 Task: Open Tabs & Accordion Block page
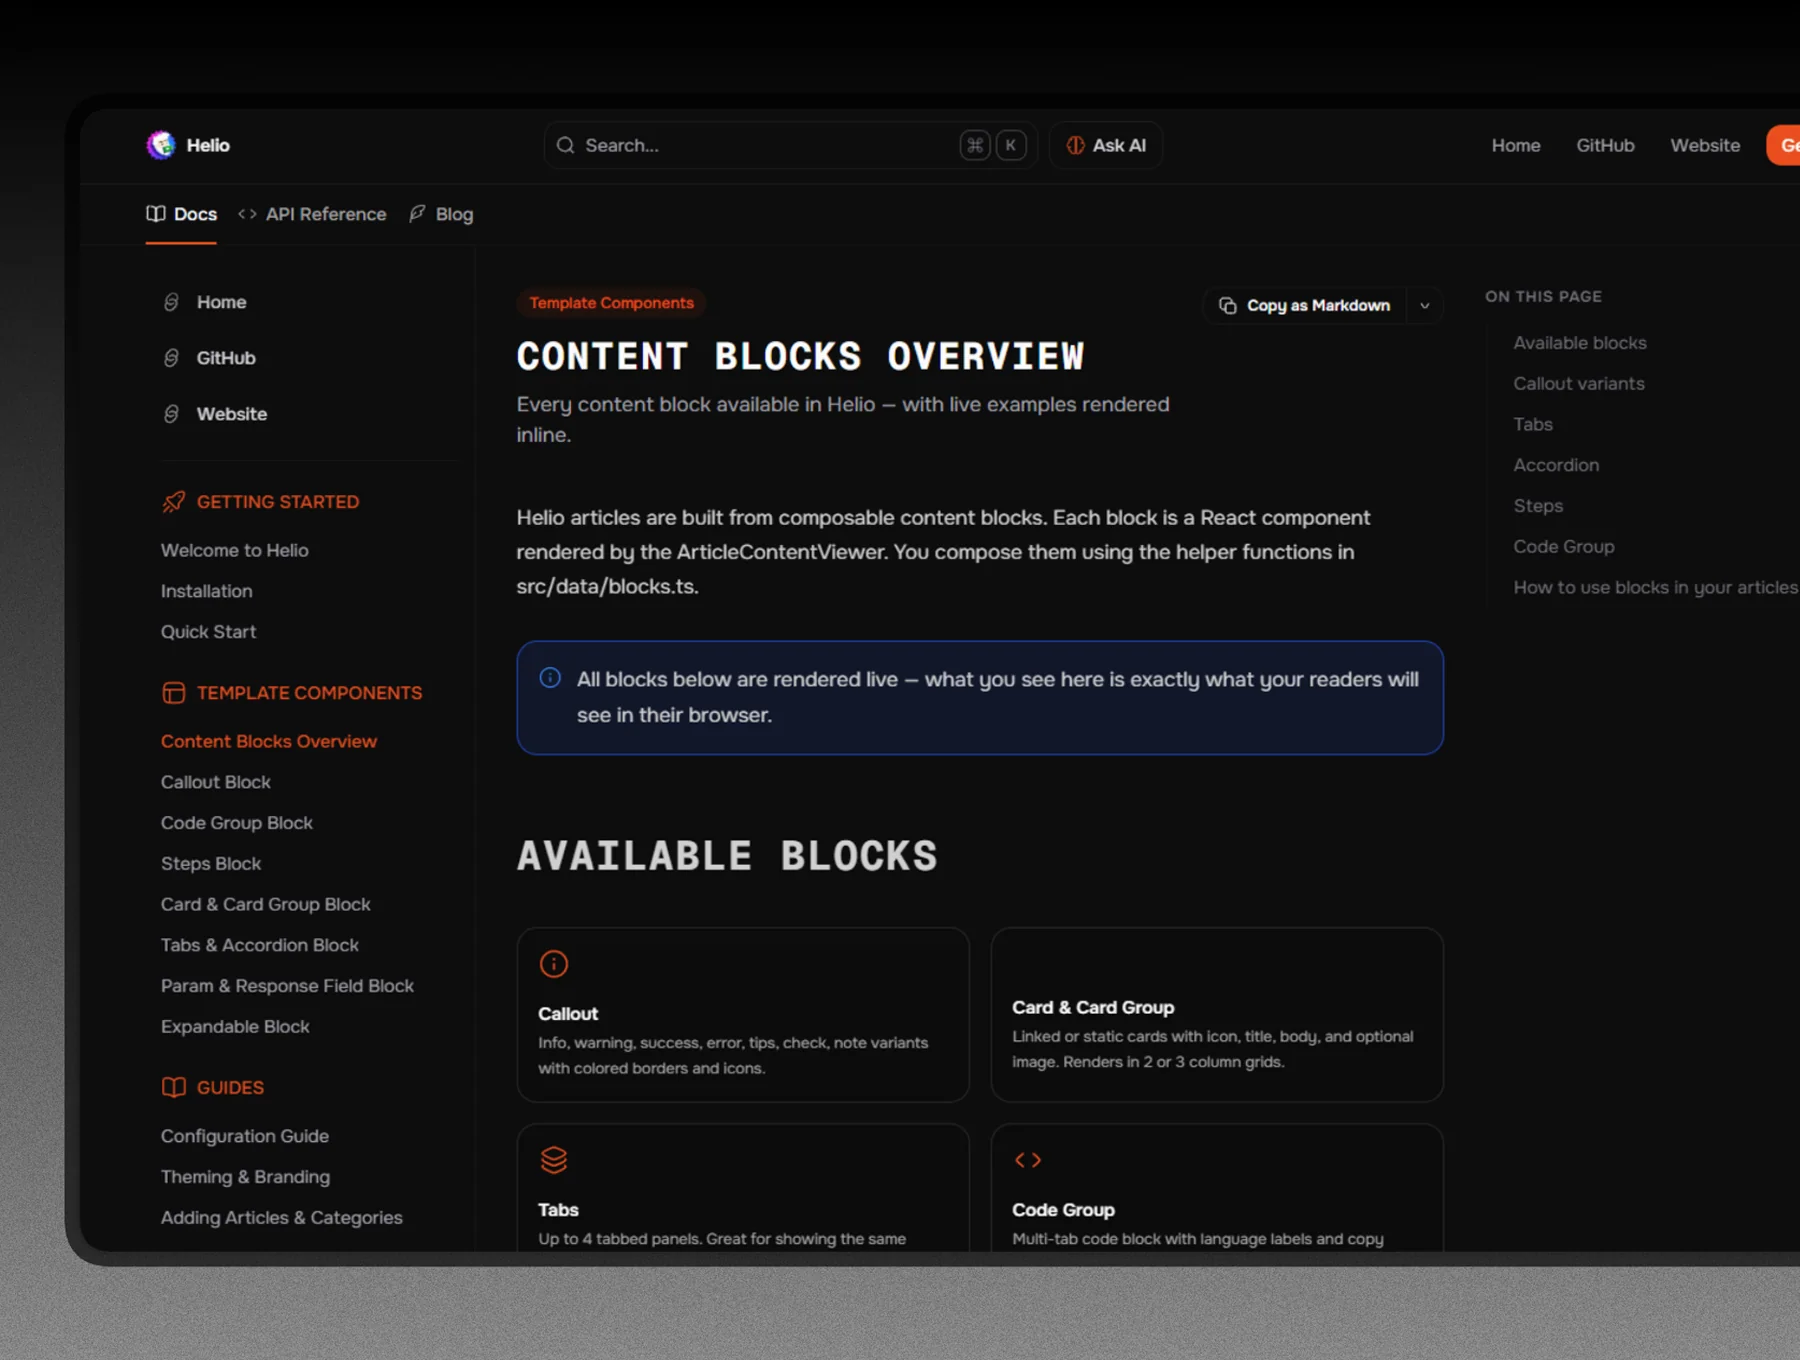pos(260,945)
